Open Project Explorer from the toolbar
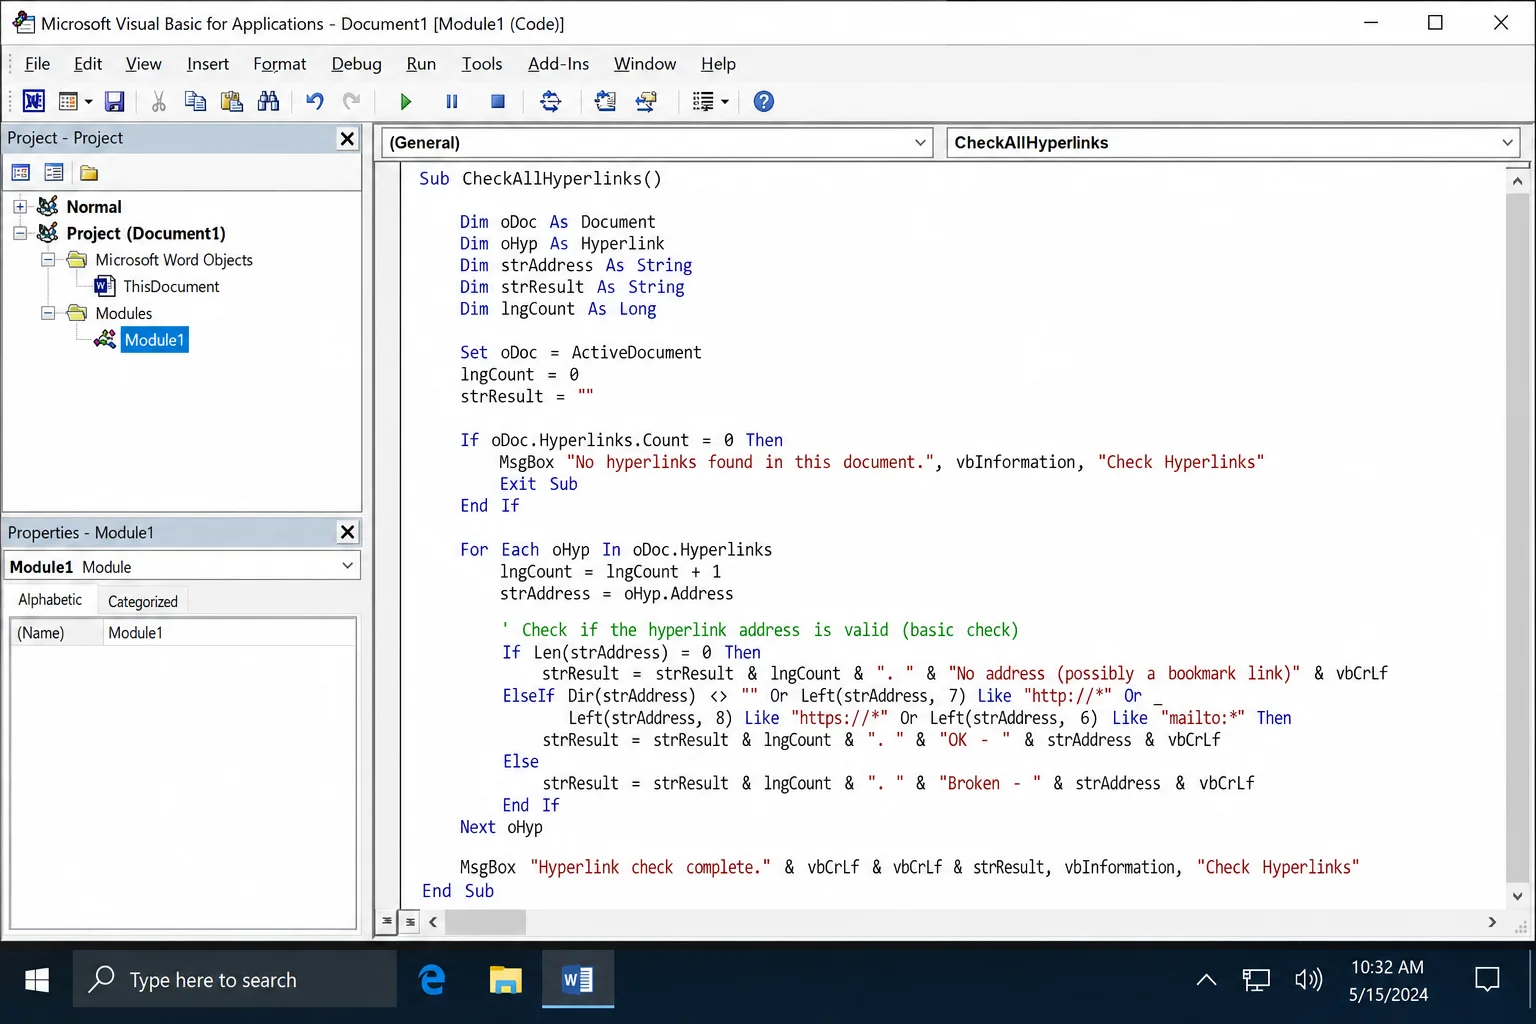This screenshot has height=1024, width=1536. pyautogui.click(x=605, y=101)
